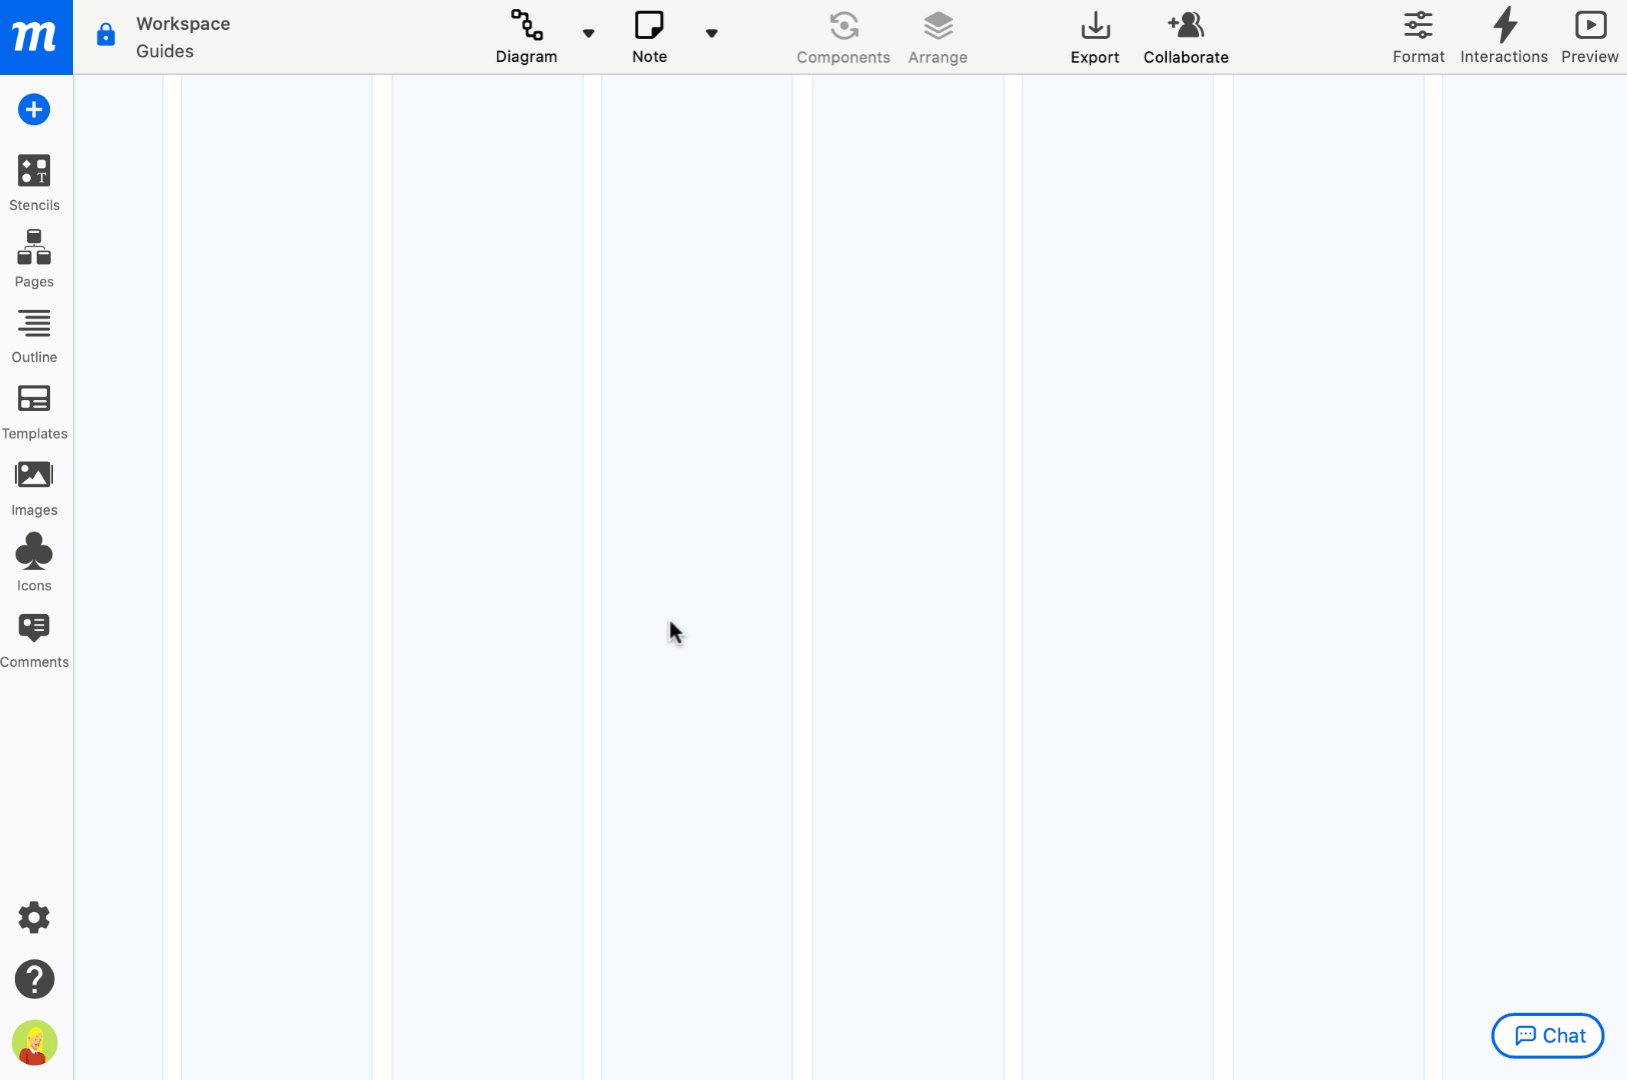Image resolution: width=1627 pixels, height=1080 pixels.
Task: Show the Outline panel
Action: pos(34,334)
